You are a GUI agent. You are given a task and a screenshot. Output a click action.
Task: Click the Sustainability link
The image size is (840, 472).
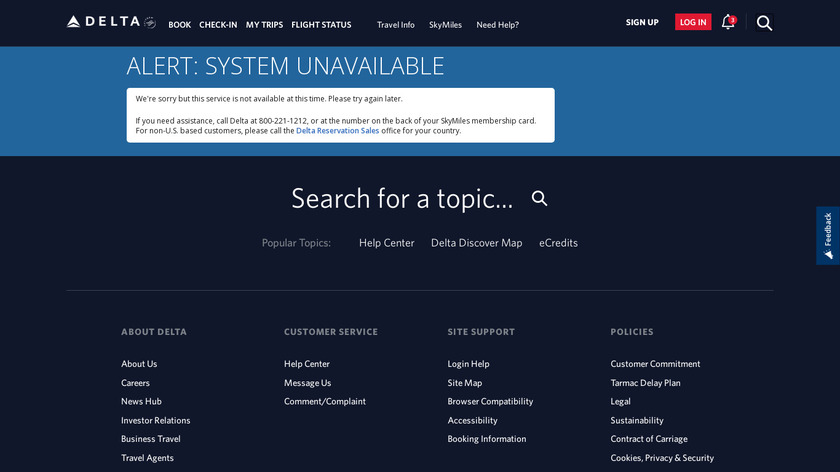(637, 421)
